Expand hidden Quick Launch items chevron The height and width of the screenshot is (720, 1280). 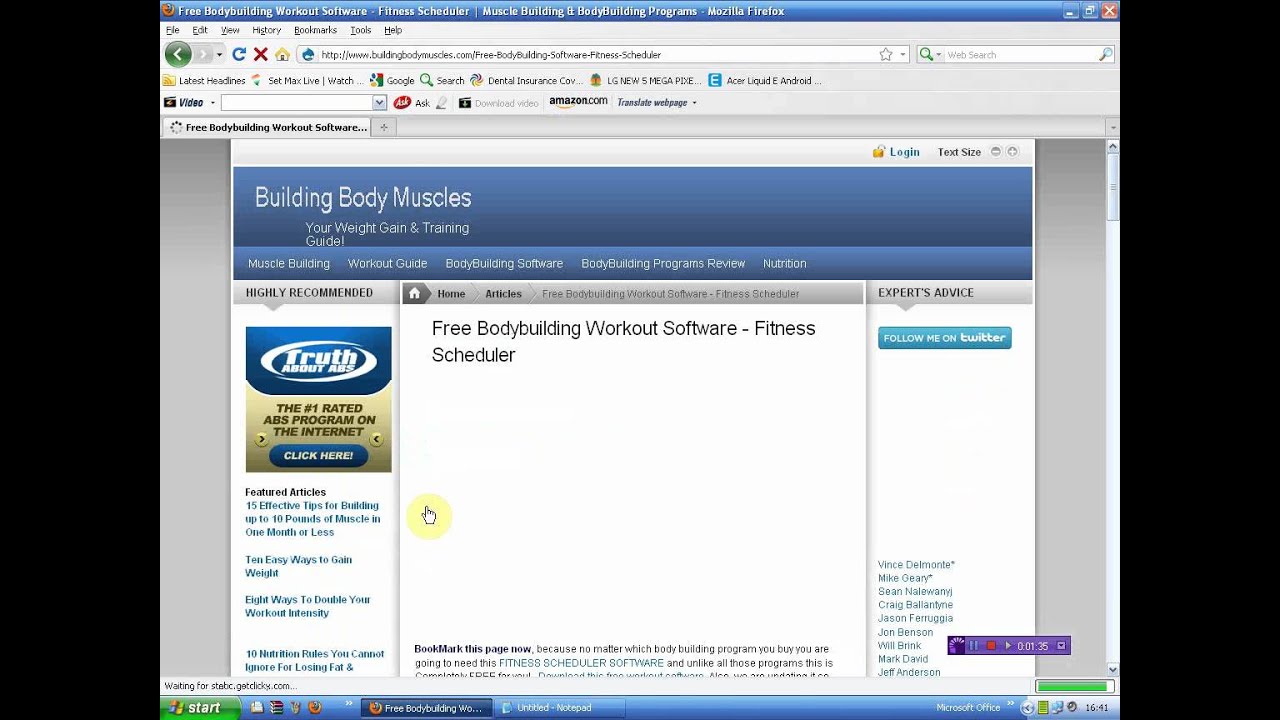click(349, 704)
